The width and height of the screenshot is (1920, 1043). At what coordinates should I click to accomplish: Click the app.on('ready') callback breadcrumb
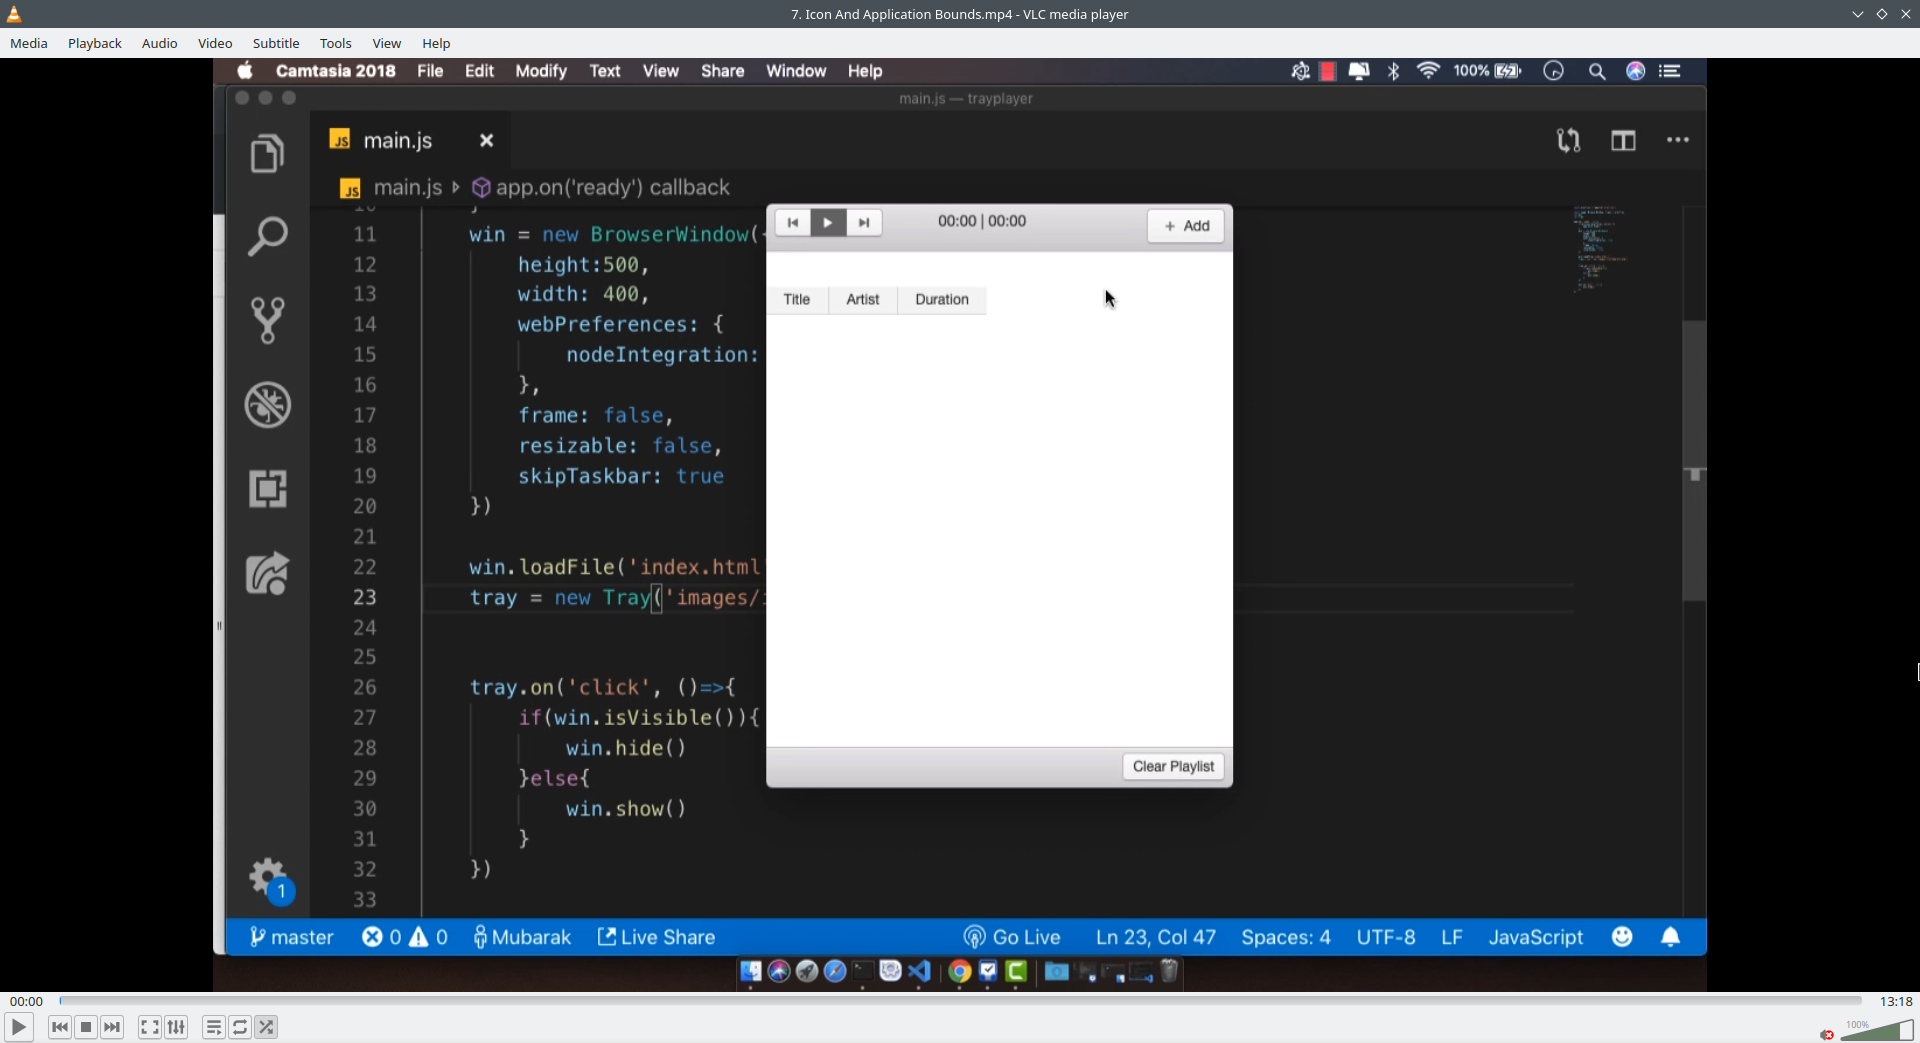pos(601,188)
